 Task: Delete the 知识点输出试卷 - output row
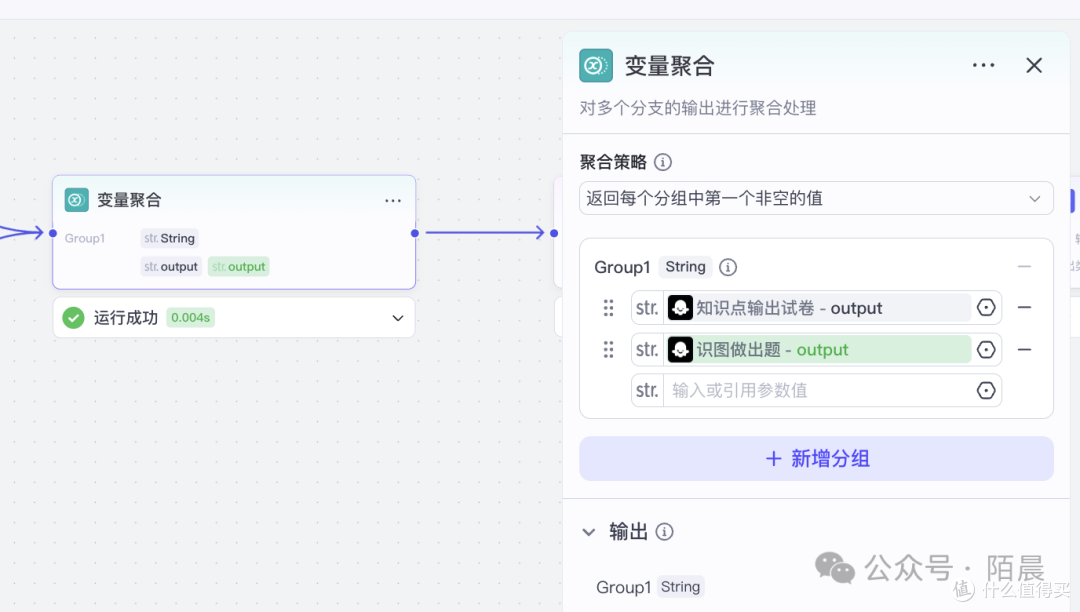click(1024, 308)
